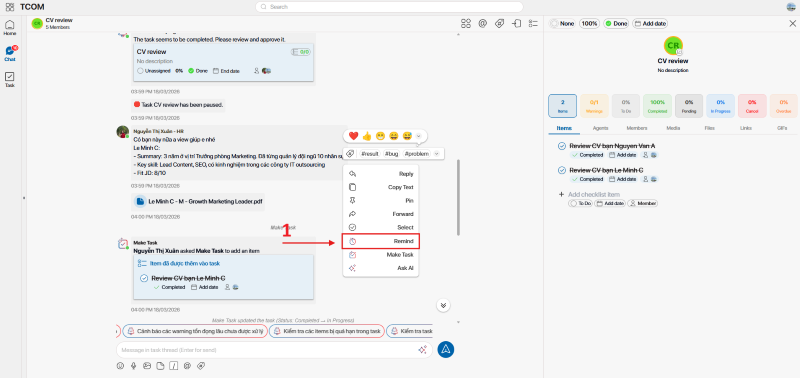Choose Select from the context menu
This screenshot has width=800, height=378.
381,228
